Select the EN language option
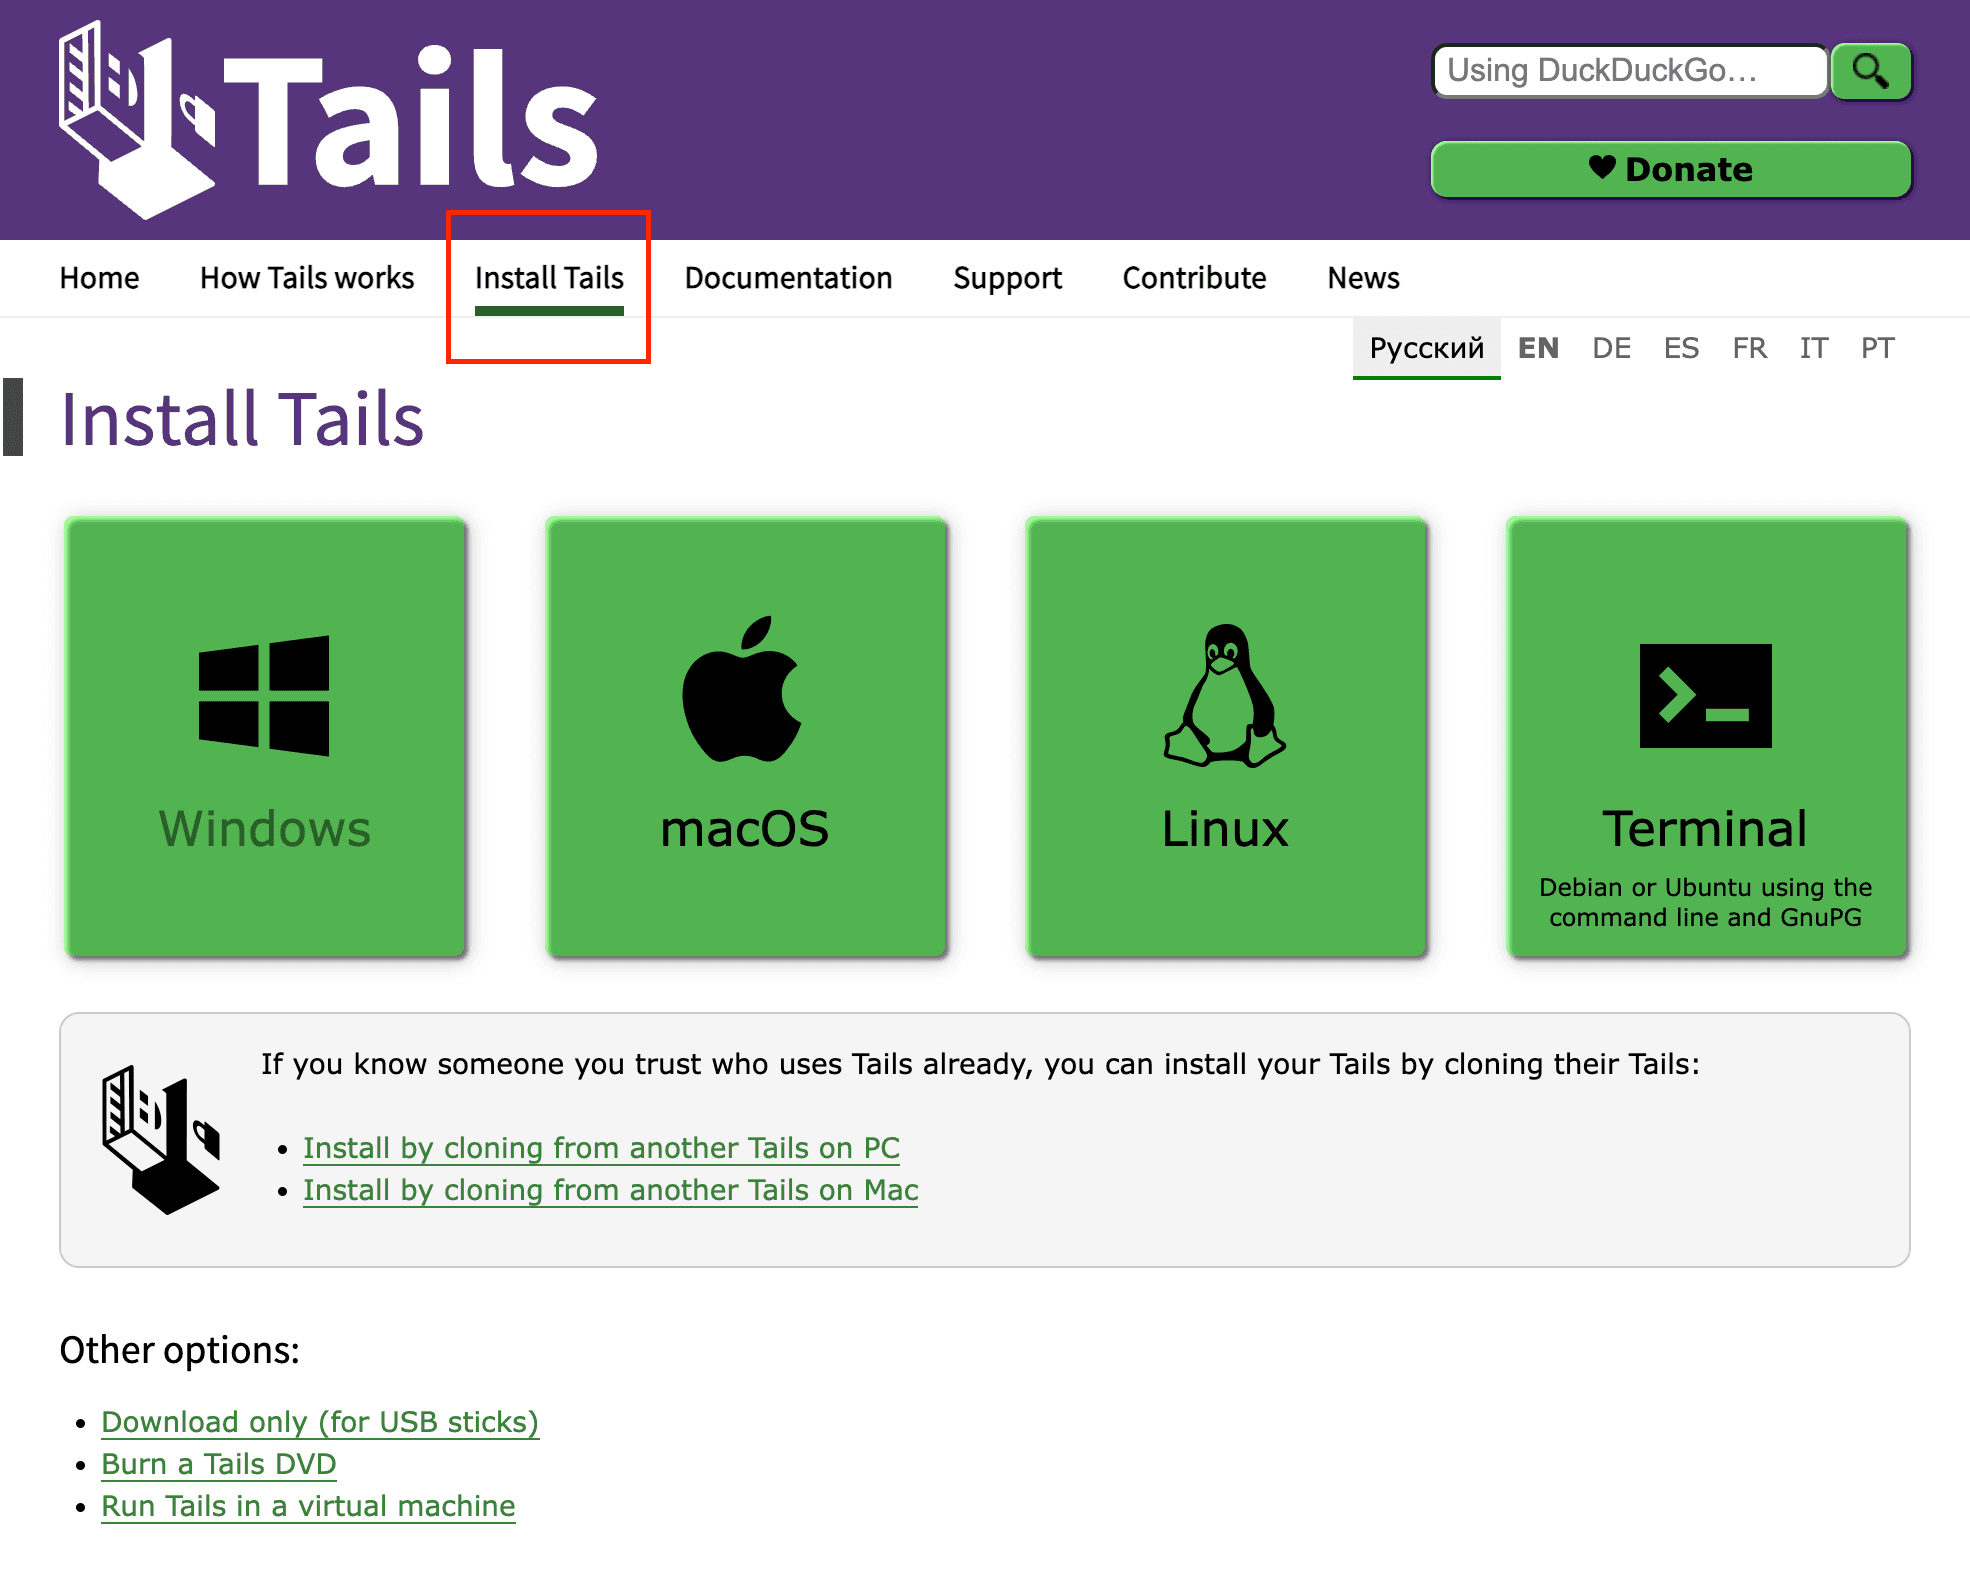 1537,345
